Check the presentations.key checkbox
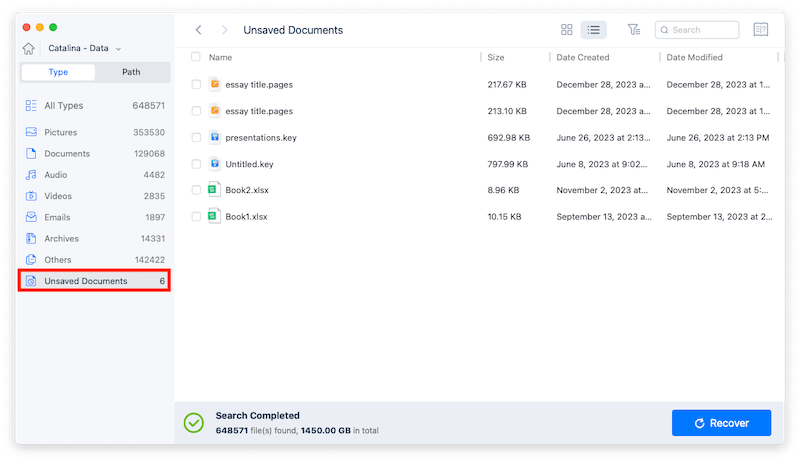The width and height of the screenshot is (800, 462). point(196,137)
